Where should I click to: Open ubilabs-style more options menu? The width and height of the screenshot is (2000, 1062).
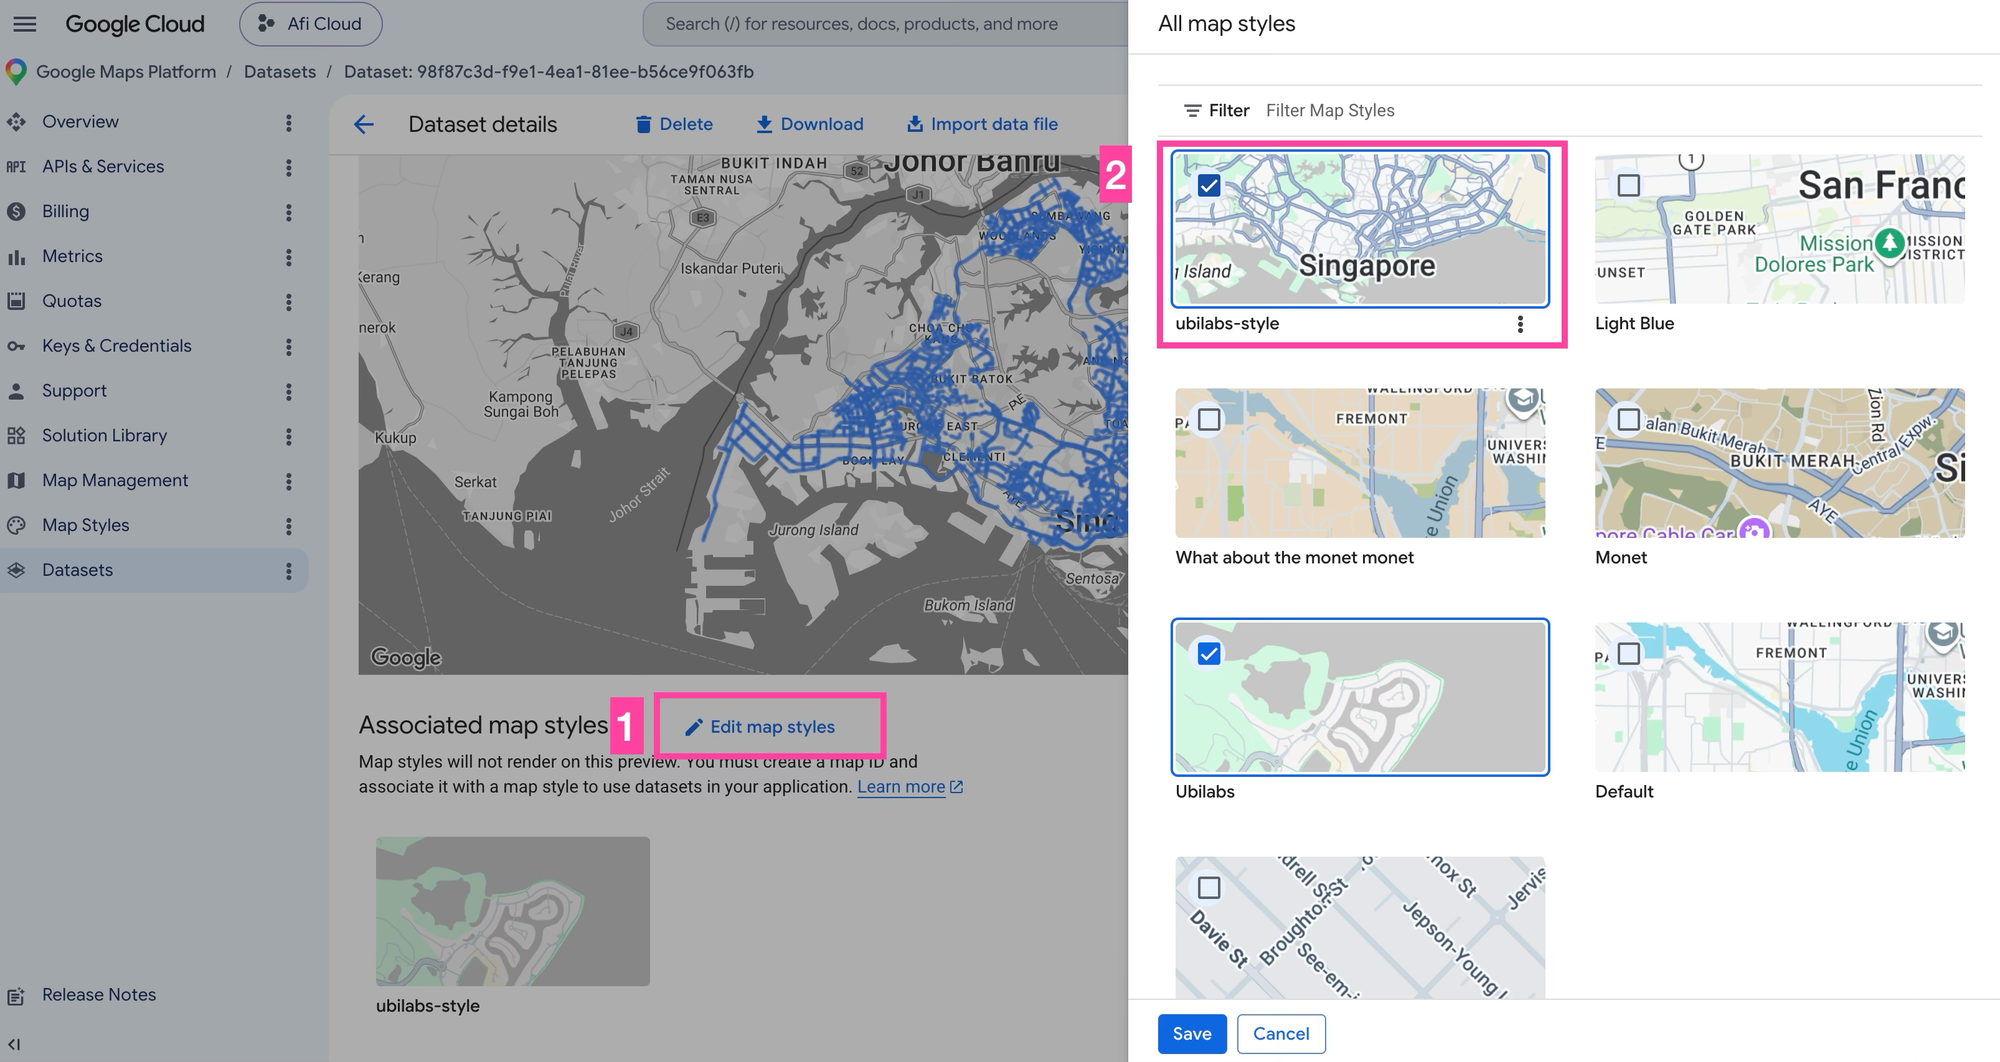[x=1520, y=324]
